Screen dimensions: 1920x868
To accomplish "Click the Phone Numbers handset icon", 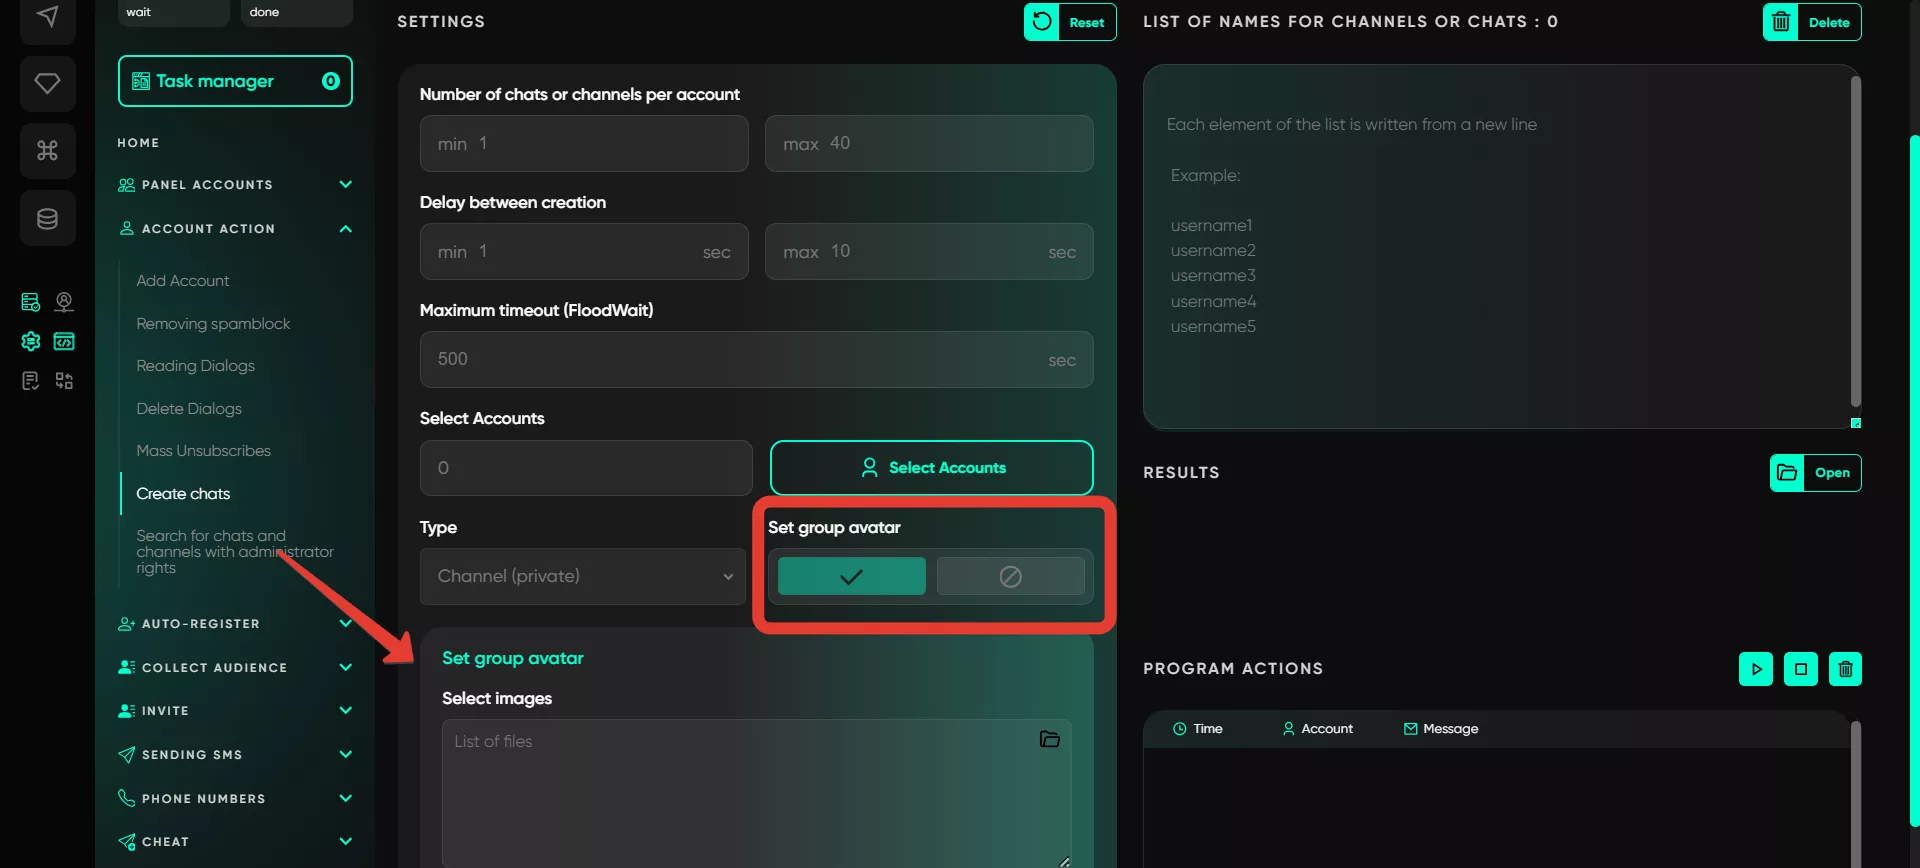I will point(126,798).
